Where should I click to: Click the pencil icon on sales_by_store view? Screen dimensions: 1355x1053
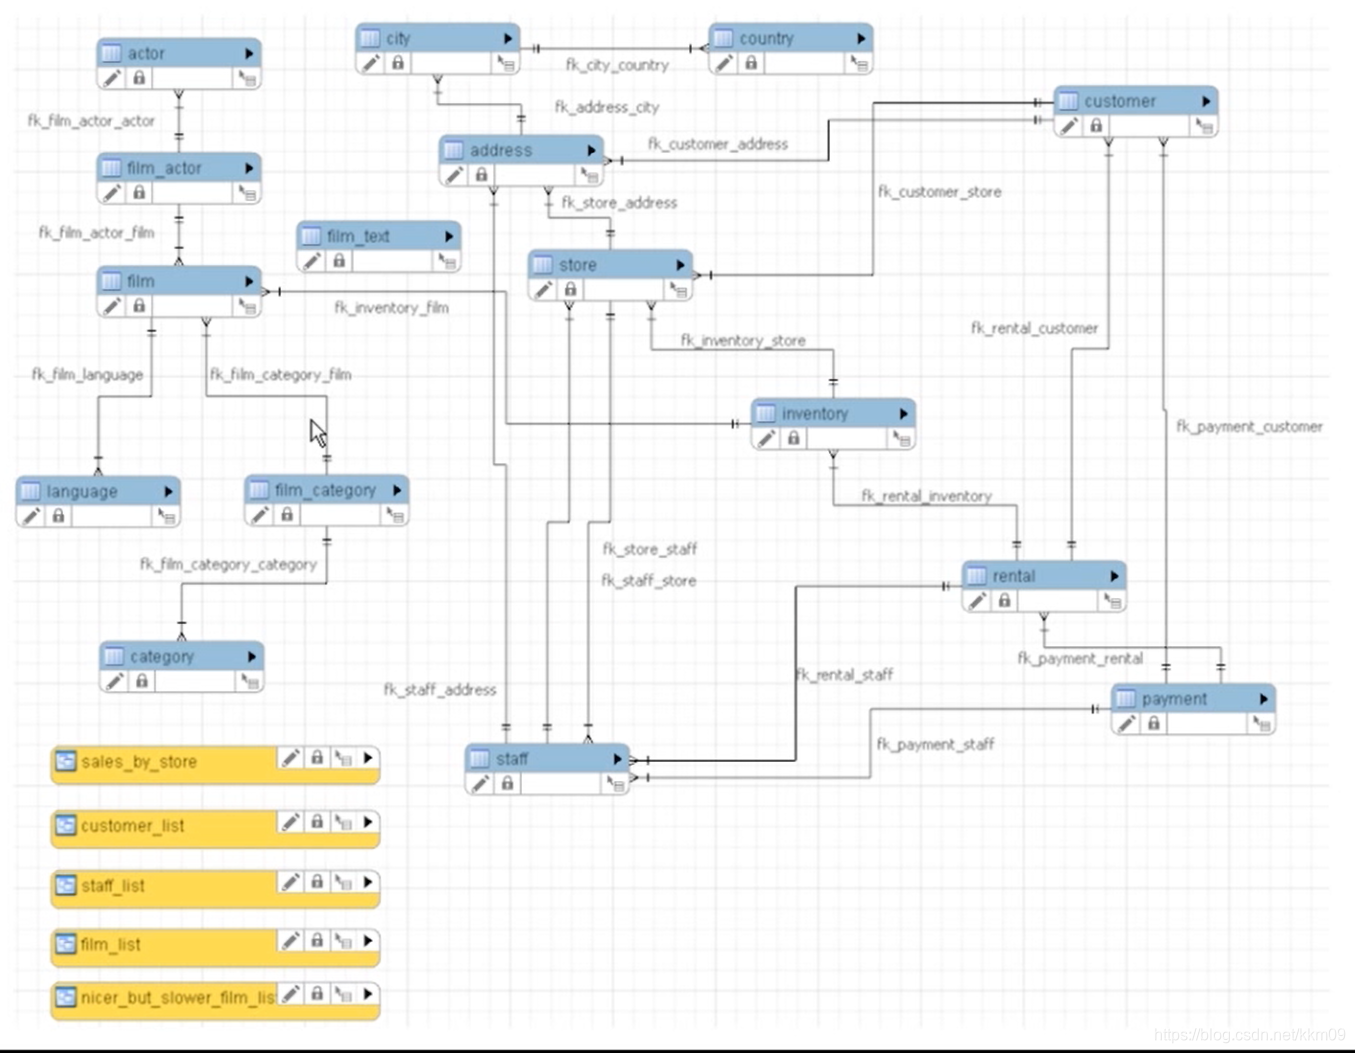click(x=290, y=758)
